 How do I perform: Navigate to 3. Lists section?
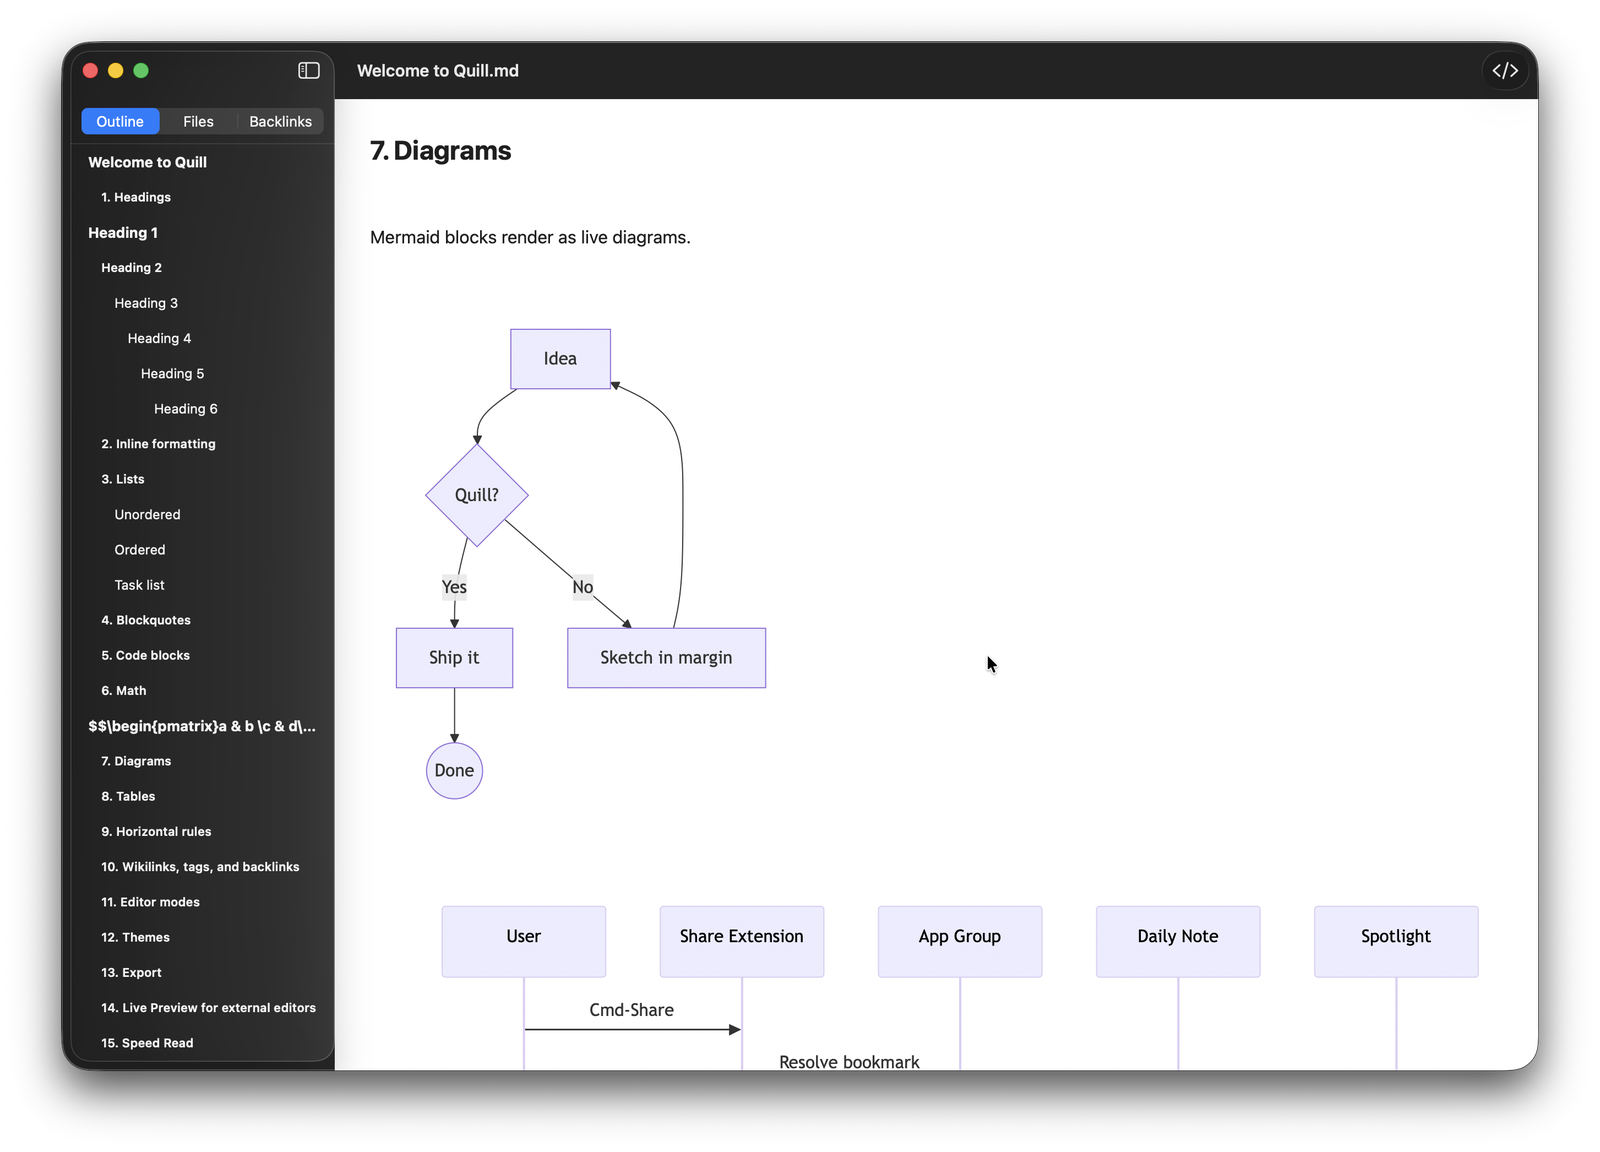[123, 479]
